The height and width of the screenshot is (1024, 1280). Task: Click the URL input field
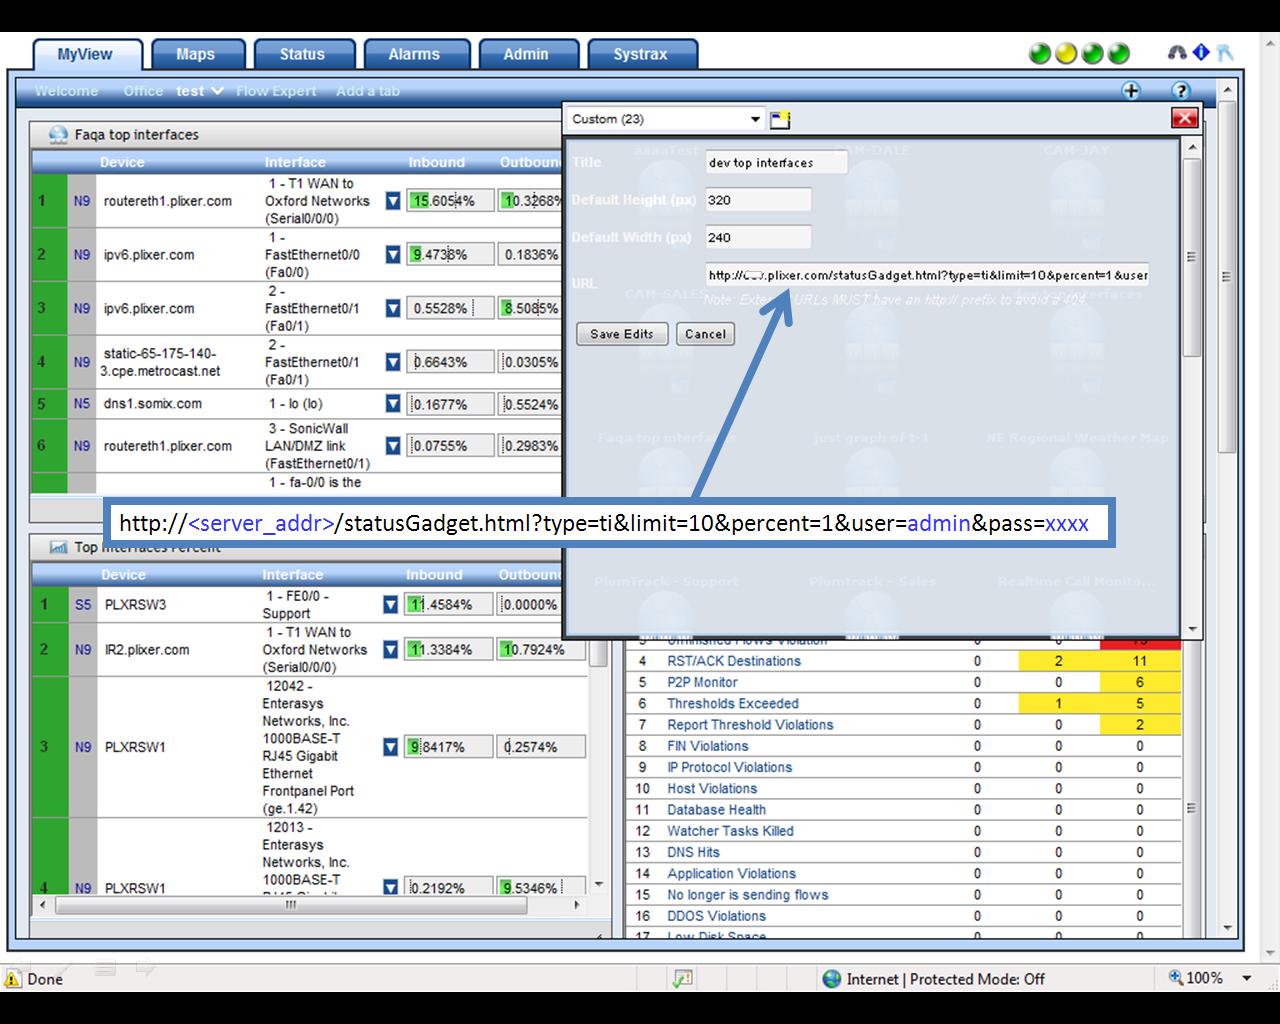pos(927,275)
